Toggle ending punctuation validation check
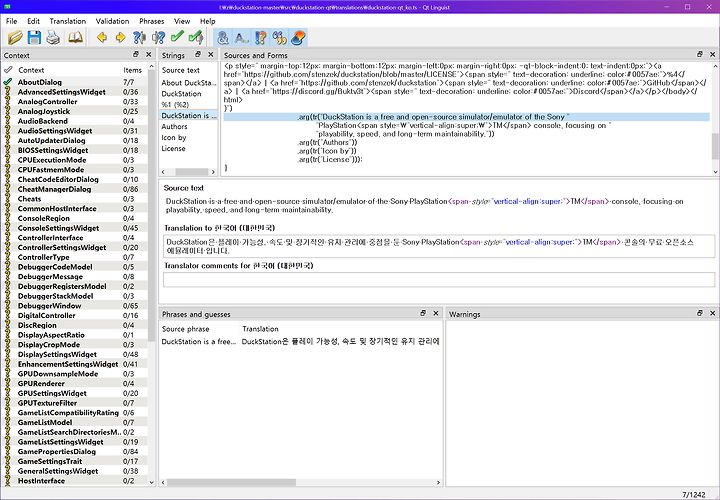 [242, 38]
